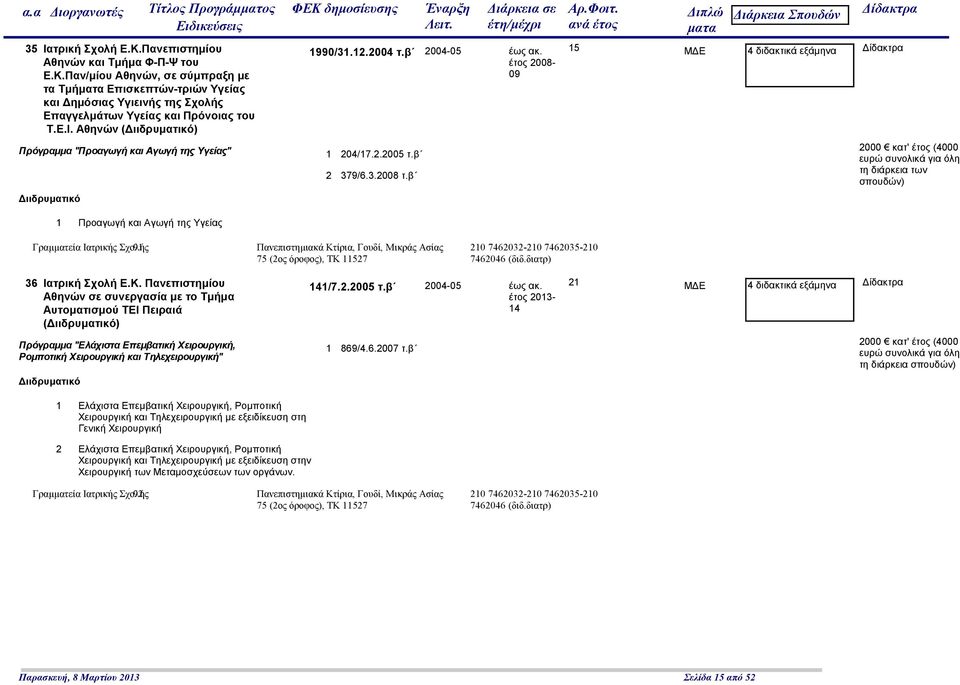The image size is (960, 685).
Task: Click second 'Γραμματεία Ιατρικής Σχολής' contact
Action: click(x=91, y=494)
